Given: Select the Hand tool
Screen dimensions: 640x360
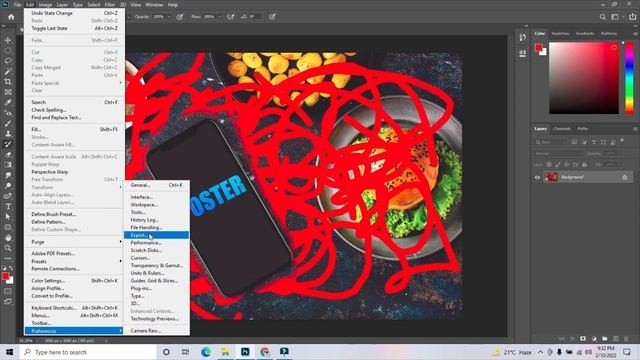Looking at the screenshot, I should (x=8, y=238).
